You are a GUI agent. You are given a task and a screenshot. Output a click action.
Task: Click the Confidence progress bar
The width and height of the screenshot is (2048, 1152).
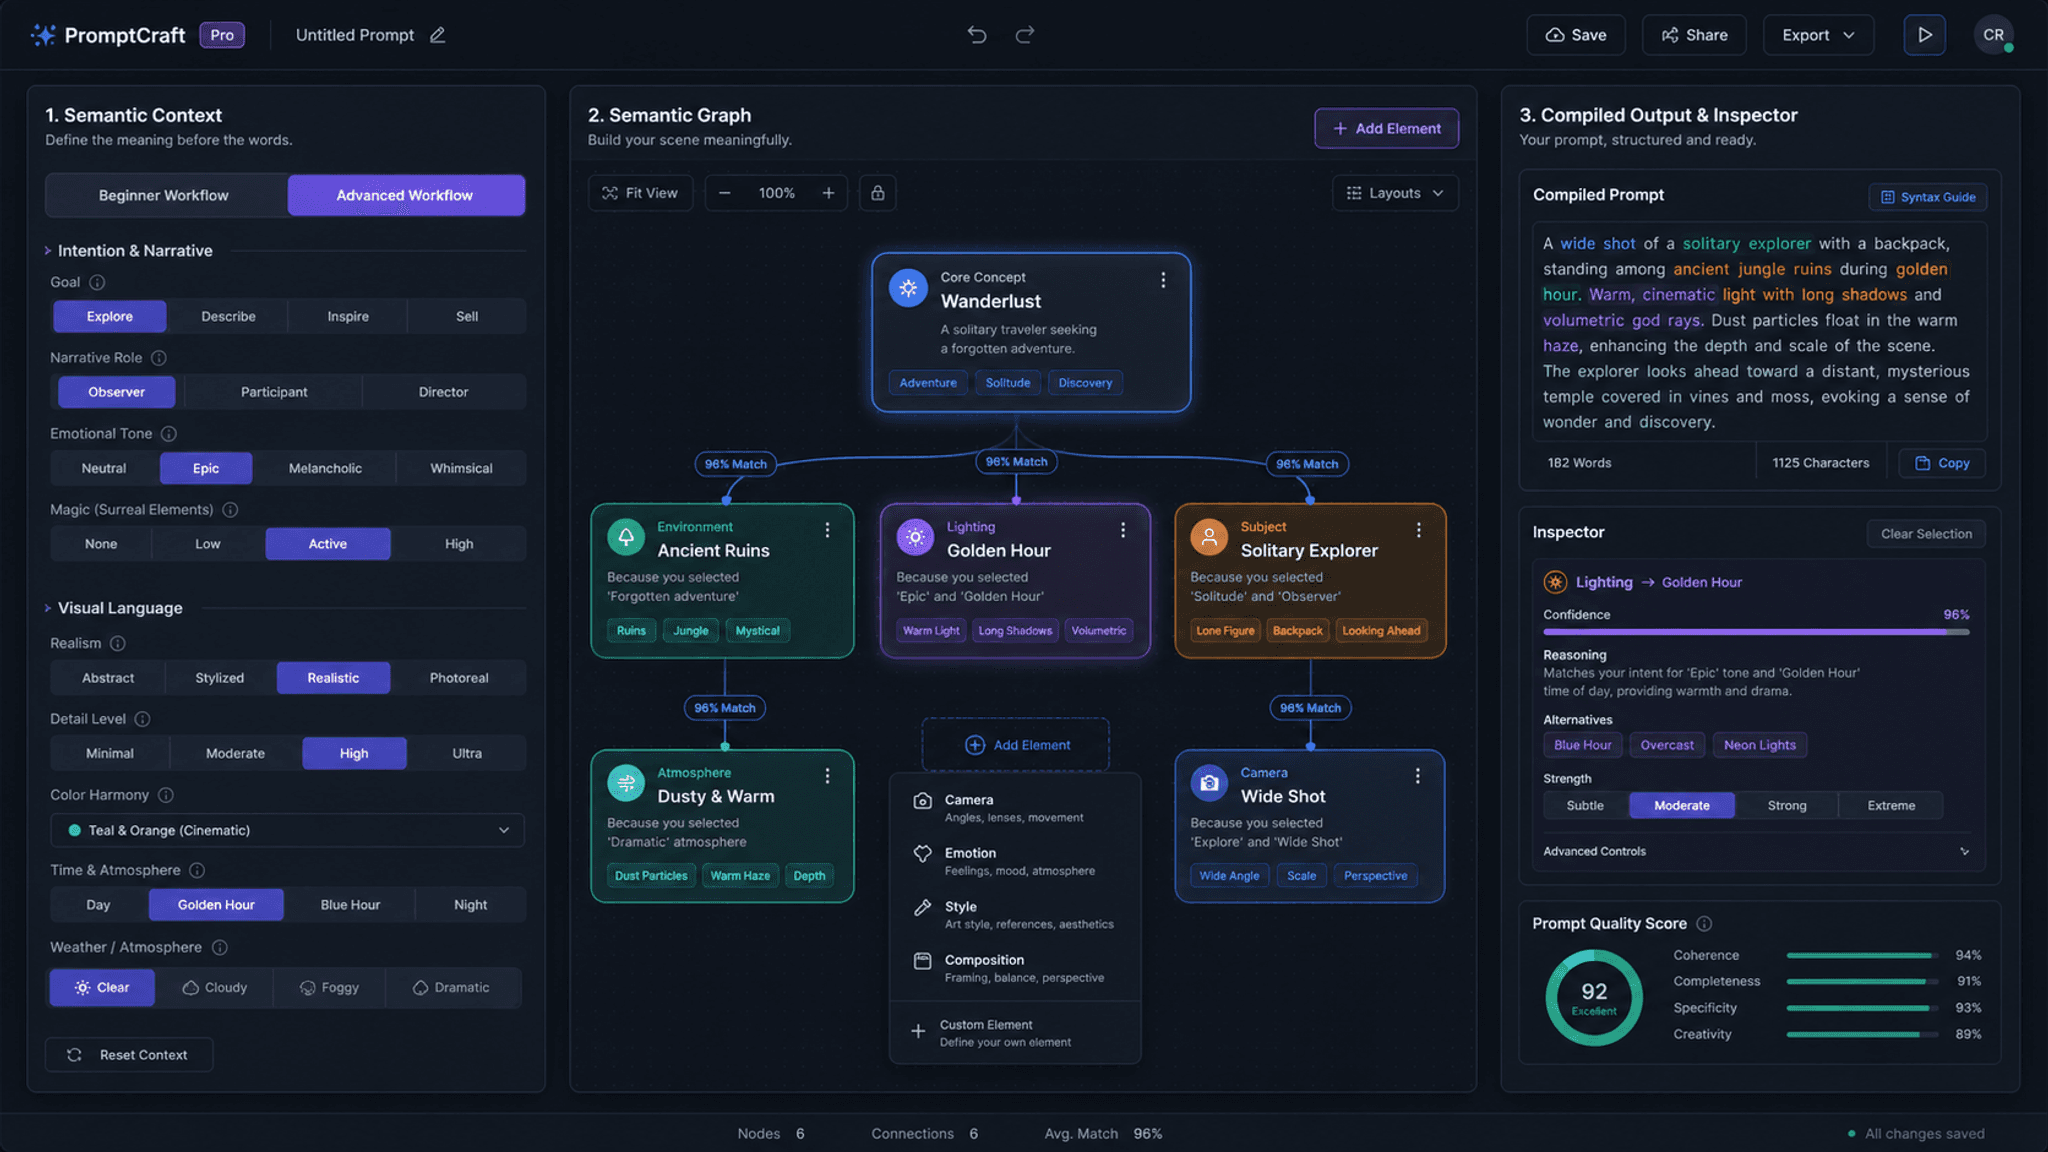point(1756,632)
